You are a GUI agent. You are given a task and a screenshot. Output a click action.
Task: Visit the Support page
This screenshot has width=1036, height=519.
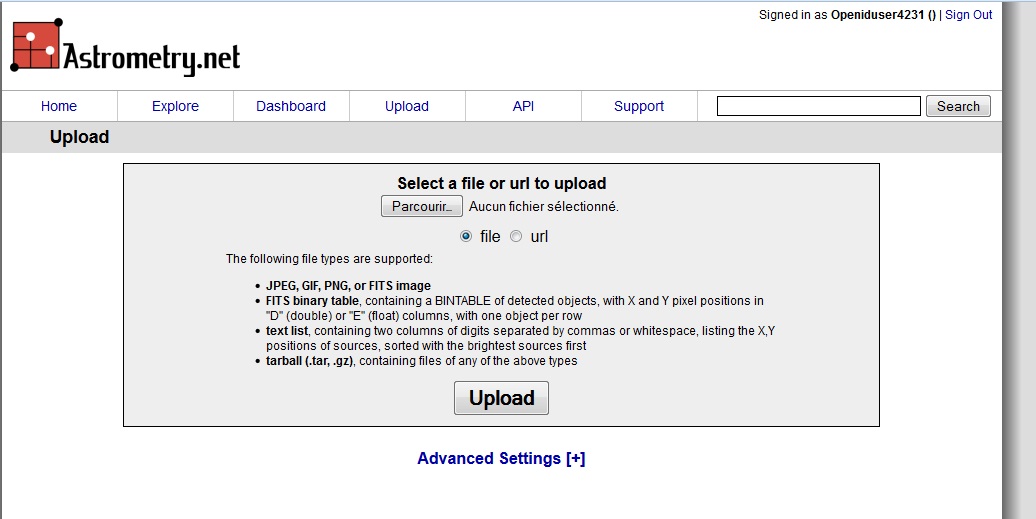pyautogui.click(x=639, y=106)
